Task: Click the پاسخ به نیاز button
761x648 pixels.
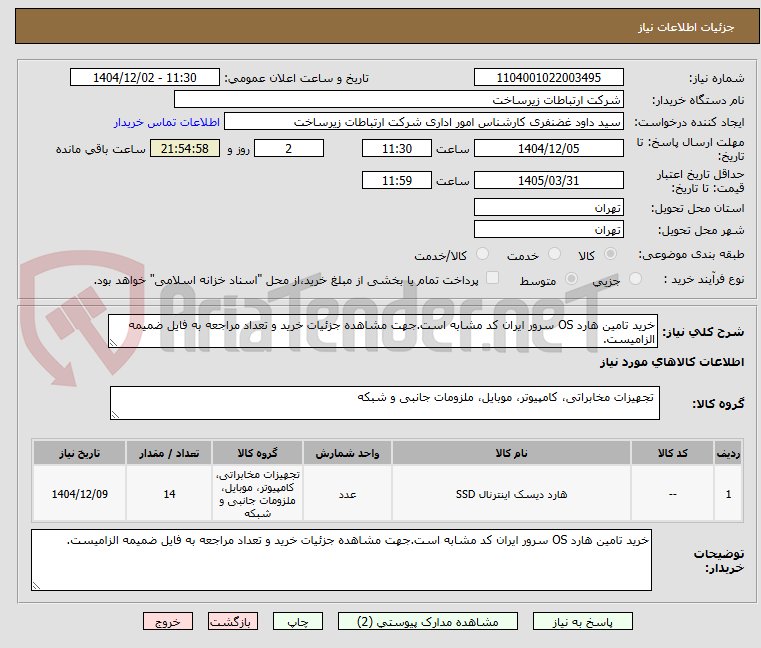Action: [x=582, y=621]
